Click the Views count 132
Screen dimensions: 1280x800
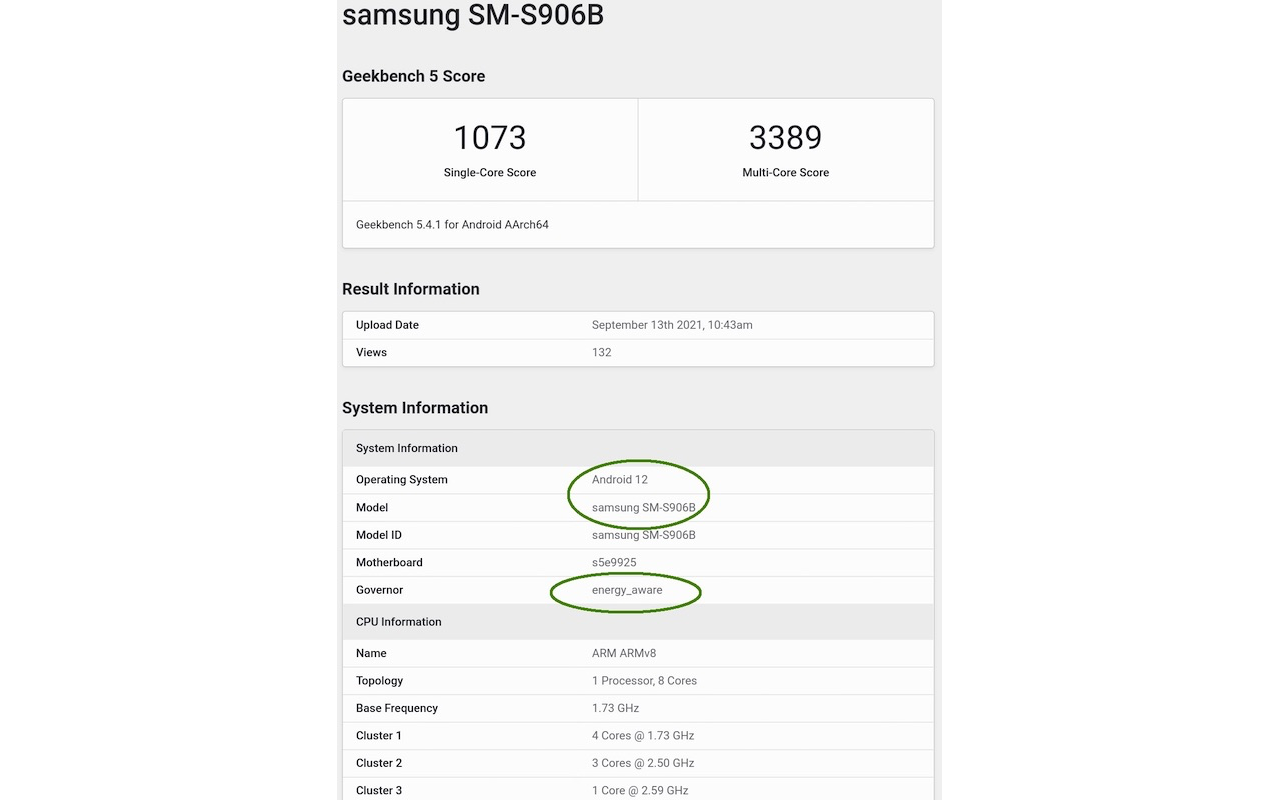pos(601,352)
